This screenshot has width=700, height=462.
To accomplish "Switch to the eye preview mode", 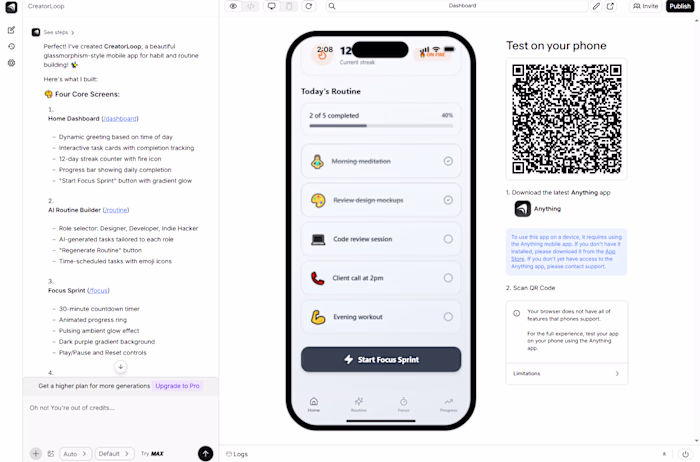I will coord(233,6).
